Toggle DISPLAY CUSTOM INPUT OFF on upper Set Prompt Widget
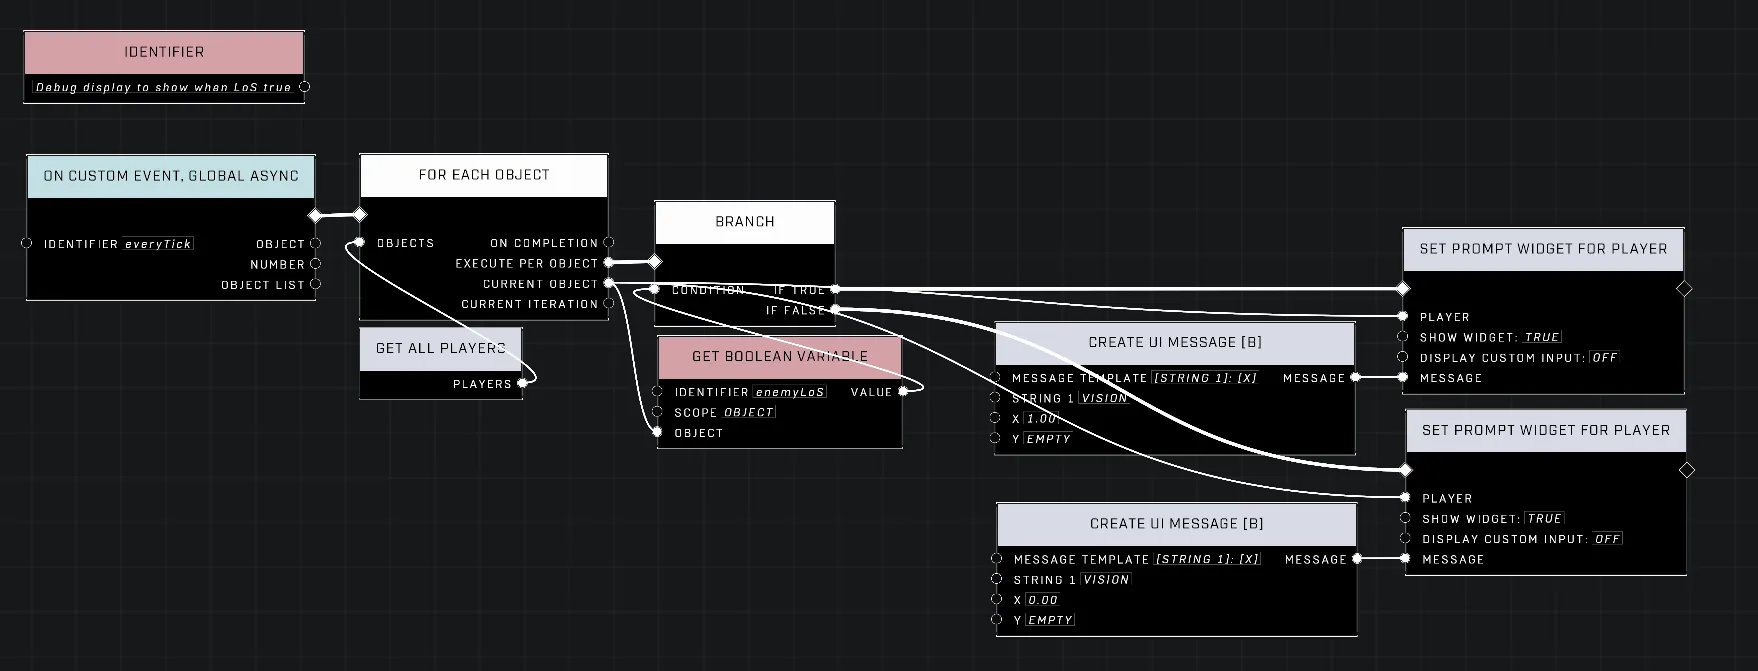The width and height of the screenshot is (1758, 671). [1605, 357]
